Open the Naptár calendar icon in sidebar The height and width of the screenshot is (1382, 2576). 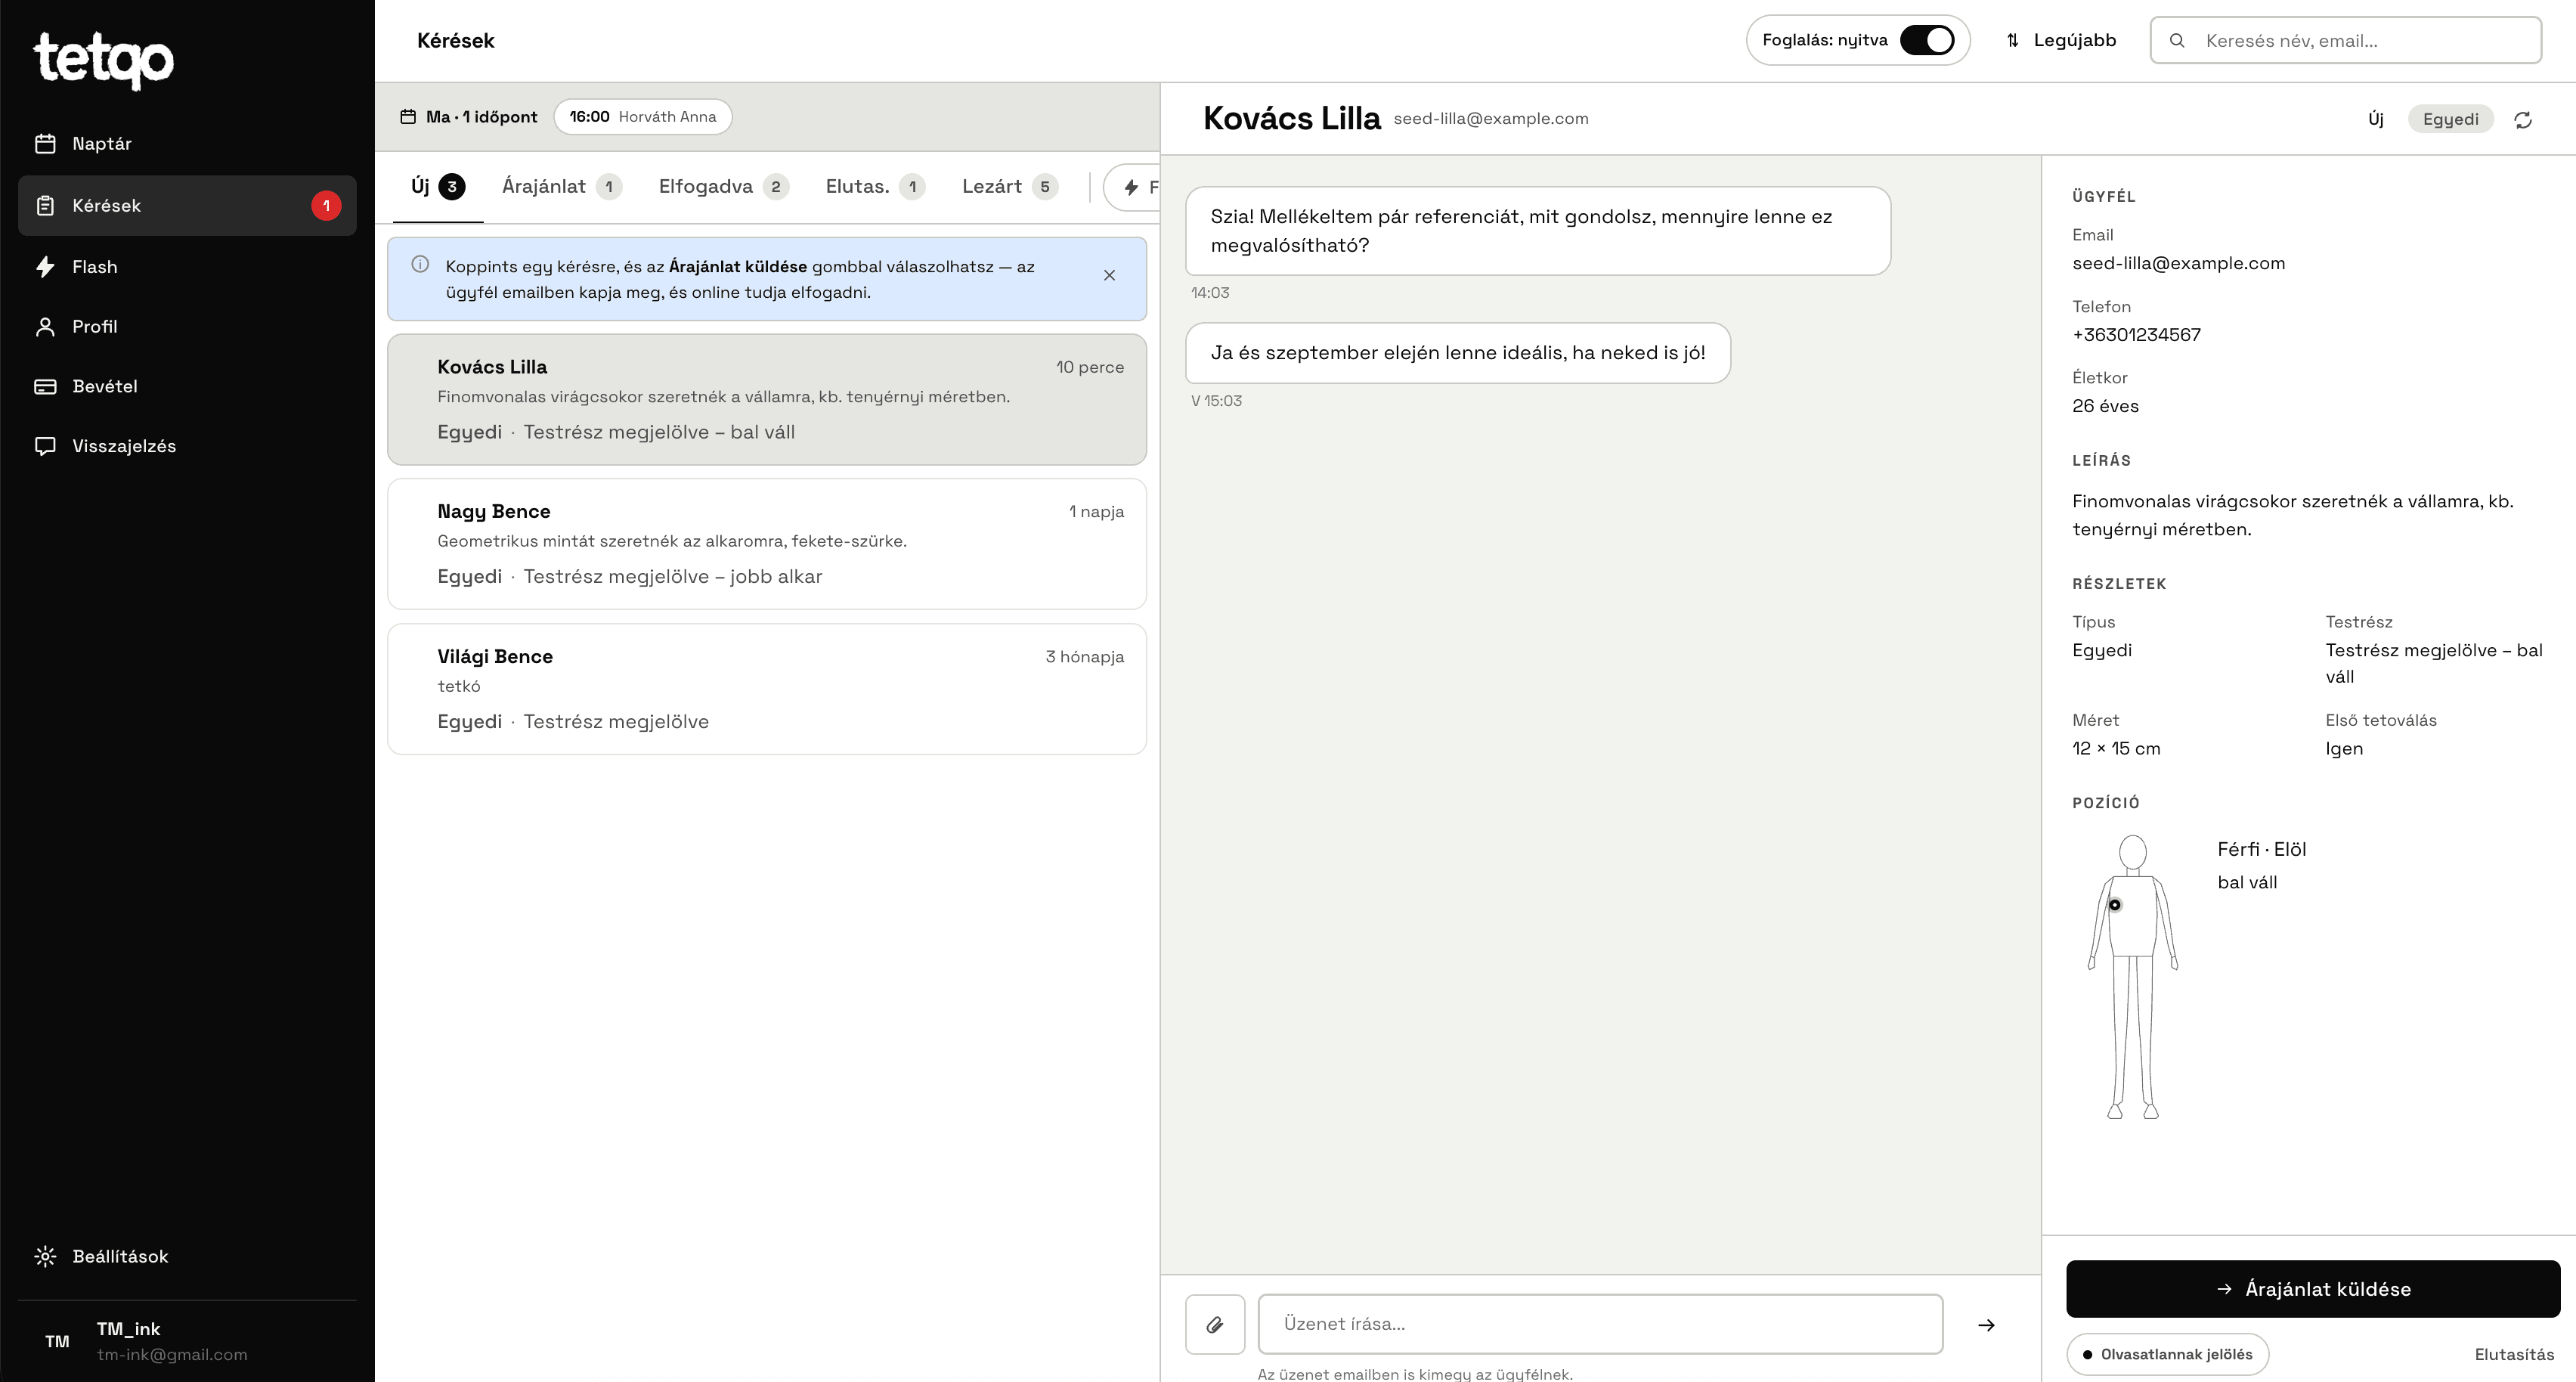point(45,144)
